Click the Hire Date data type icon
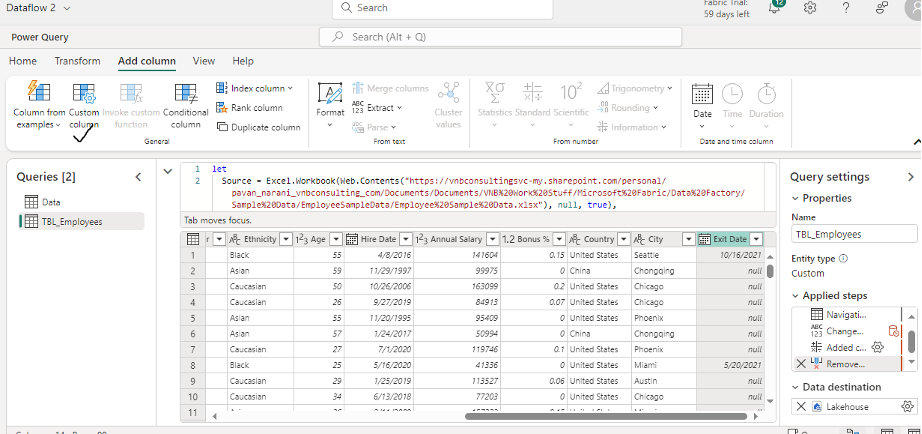Viewport: 922px width, 434px height. click(x=352, y=239)
